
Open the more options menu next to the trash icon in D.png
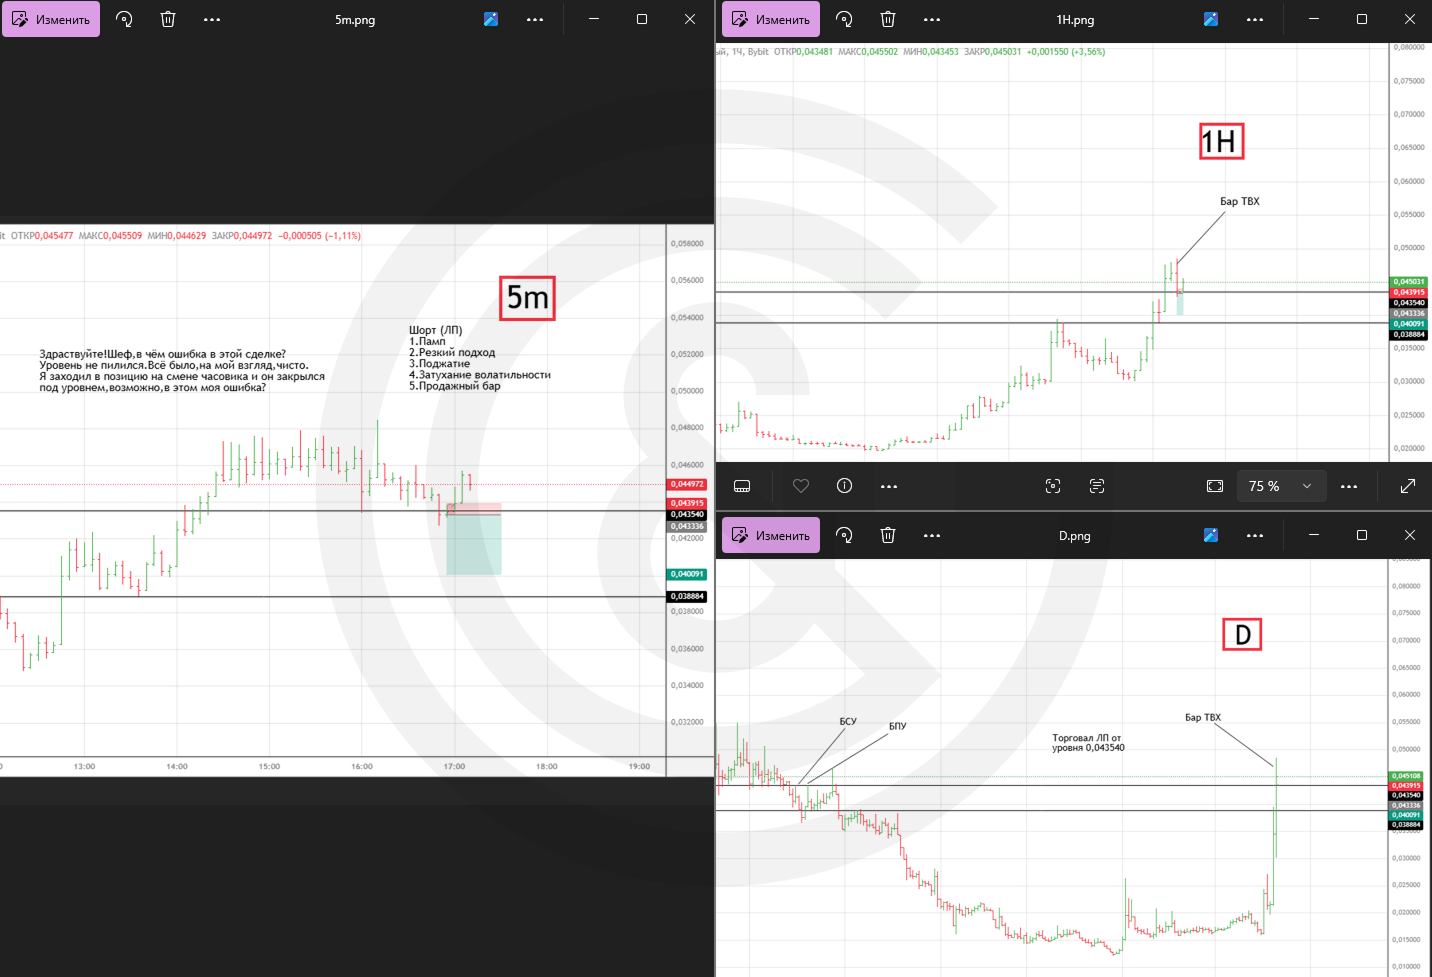(x=932, y=535)
